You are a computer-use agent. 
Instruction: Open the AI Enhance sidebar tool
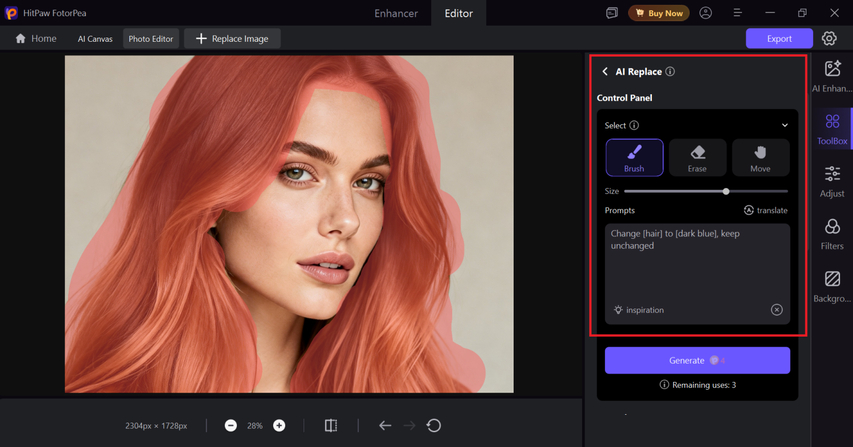click(832, 76)
